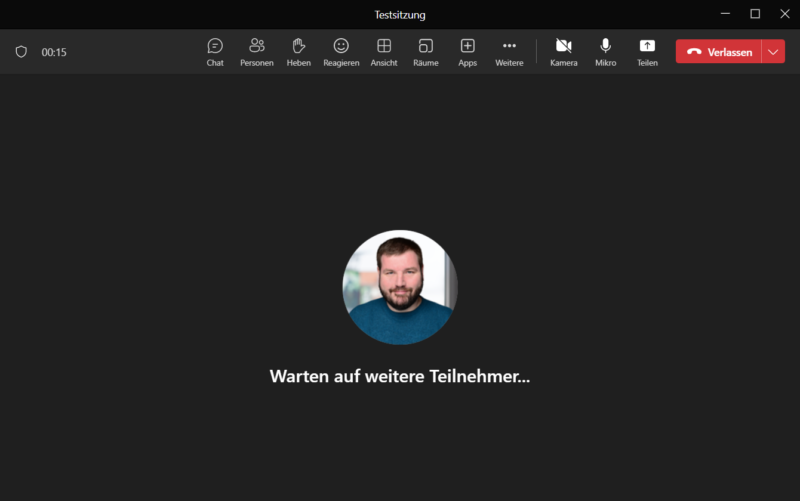Image resolution: width=800 pixels, height=501 pixels.
Task: Expand the Verlassen dropdown arrow
Action: [x=773, y=52]
